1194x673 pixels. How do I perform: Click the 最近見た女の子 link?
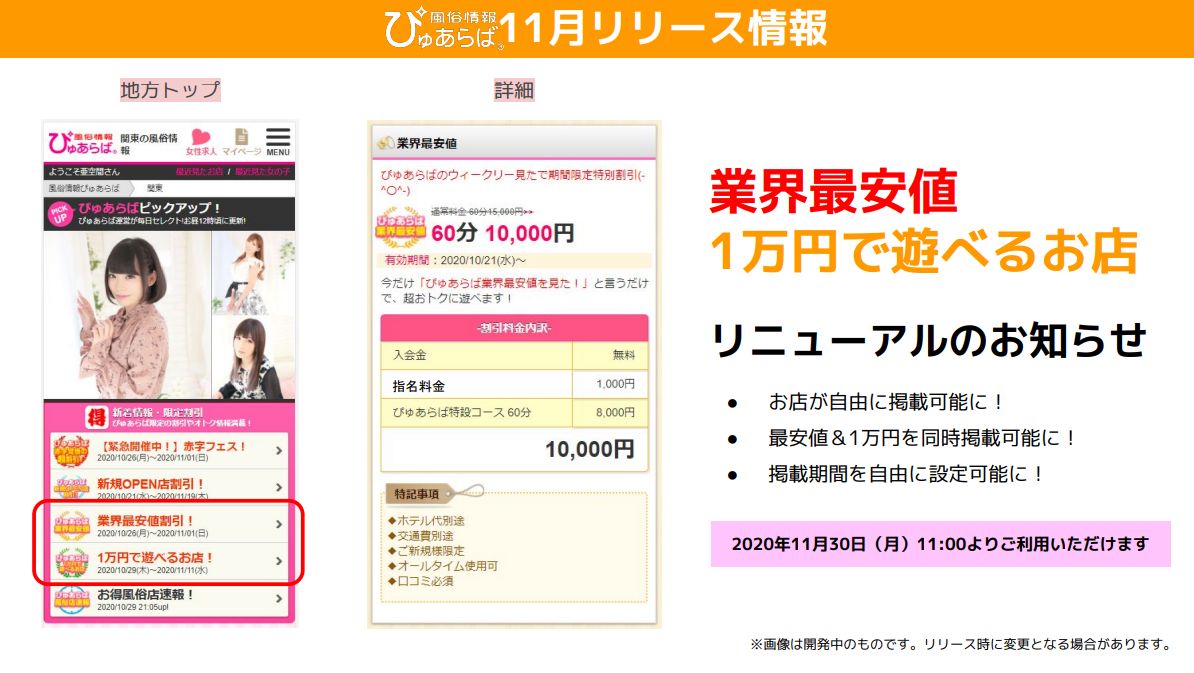262,172
